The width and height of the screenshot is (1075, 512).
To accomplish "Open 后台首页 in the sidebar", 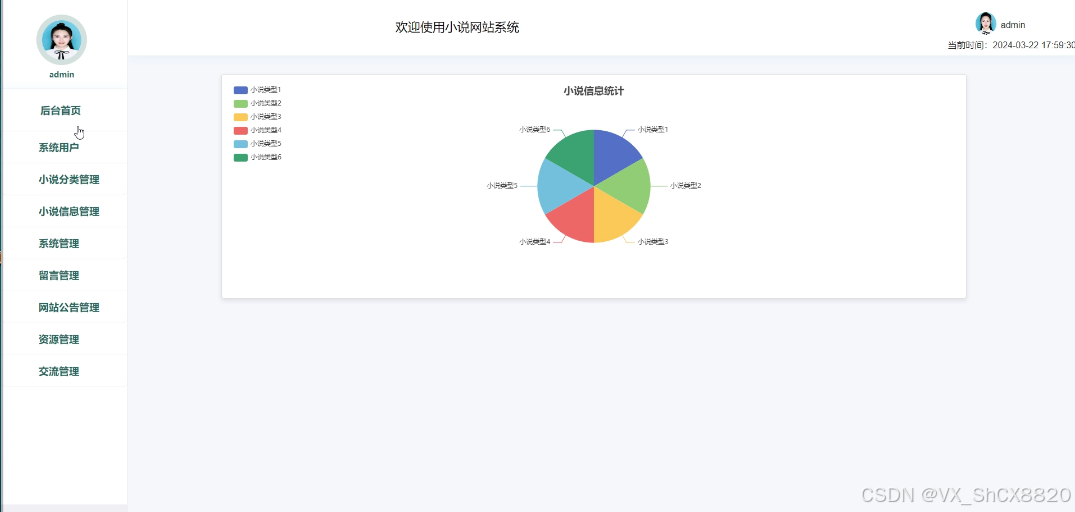I will point(61,110).
